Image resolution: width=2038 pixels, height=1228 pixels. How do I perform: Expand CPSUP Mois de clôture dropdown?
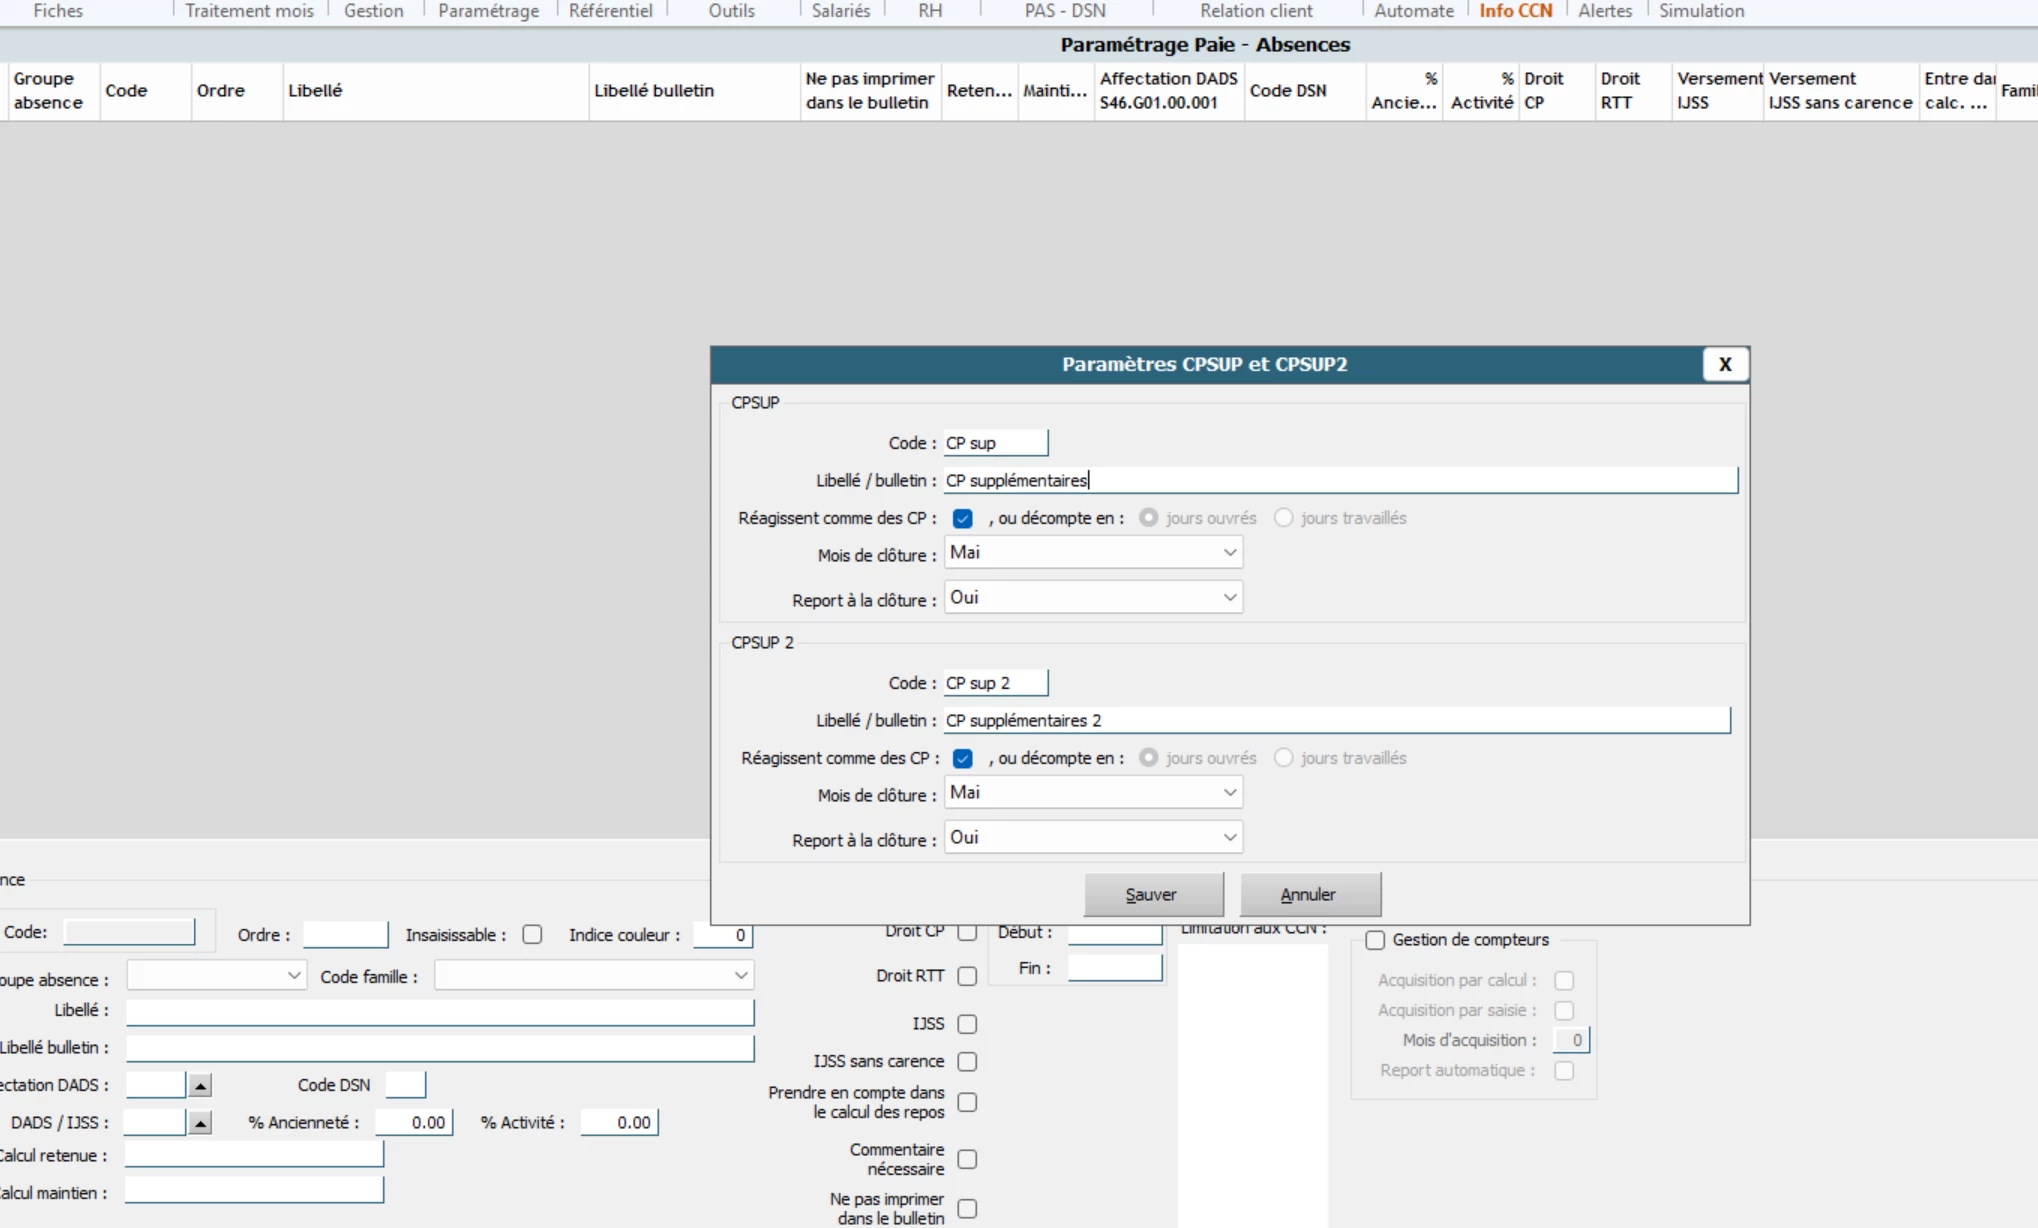[1229, 553]
